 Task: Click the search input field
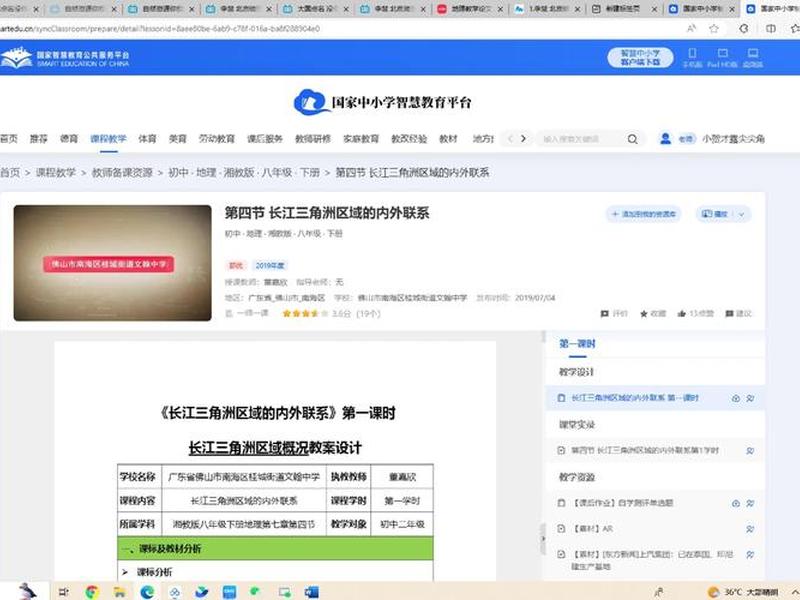(581, 139)
